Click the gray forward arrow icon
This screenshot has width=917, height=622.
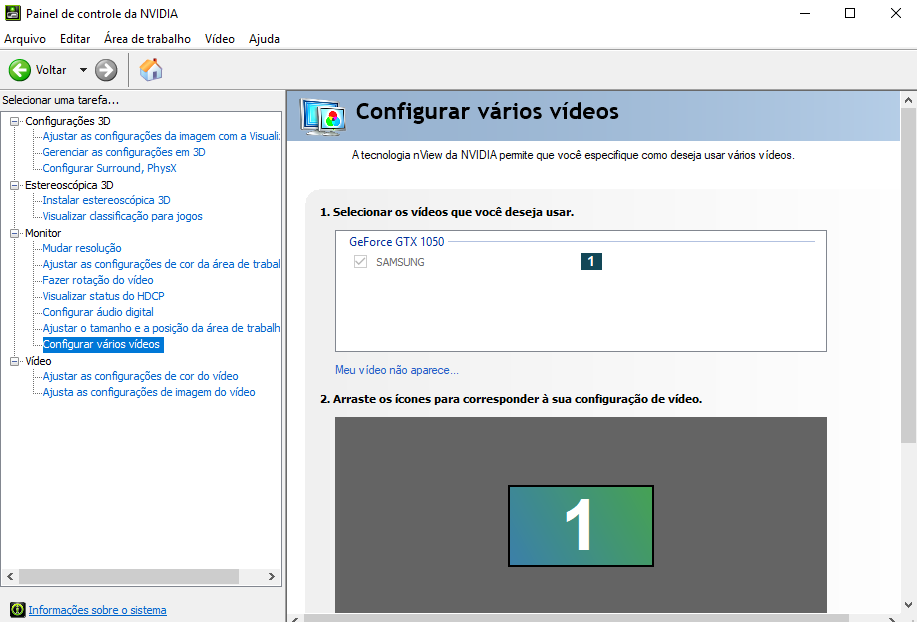106,70
